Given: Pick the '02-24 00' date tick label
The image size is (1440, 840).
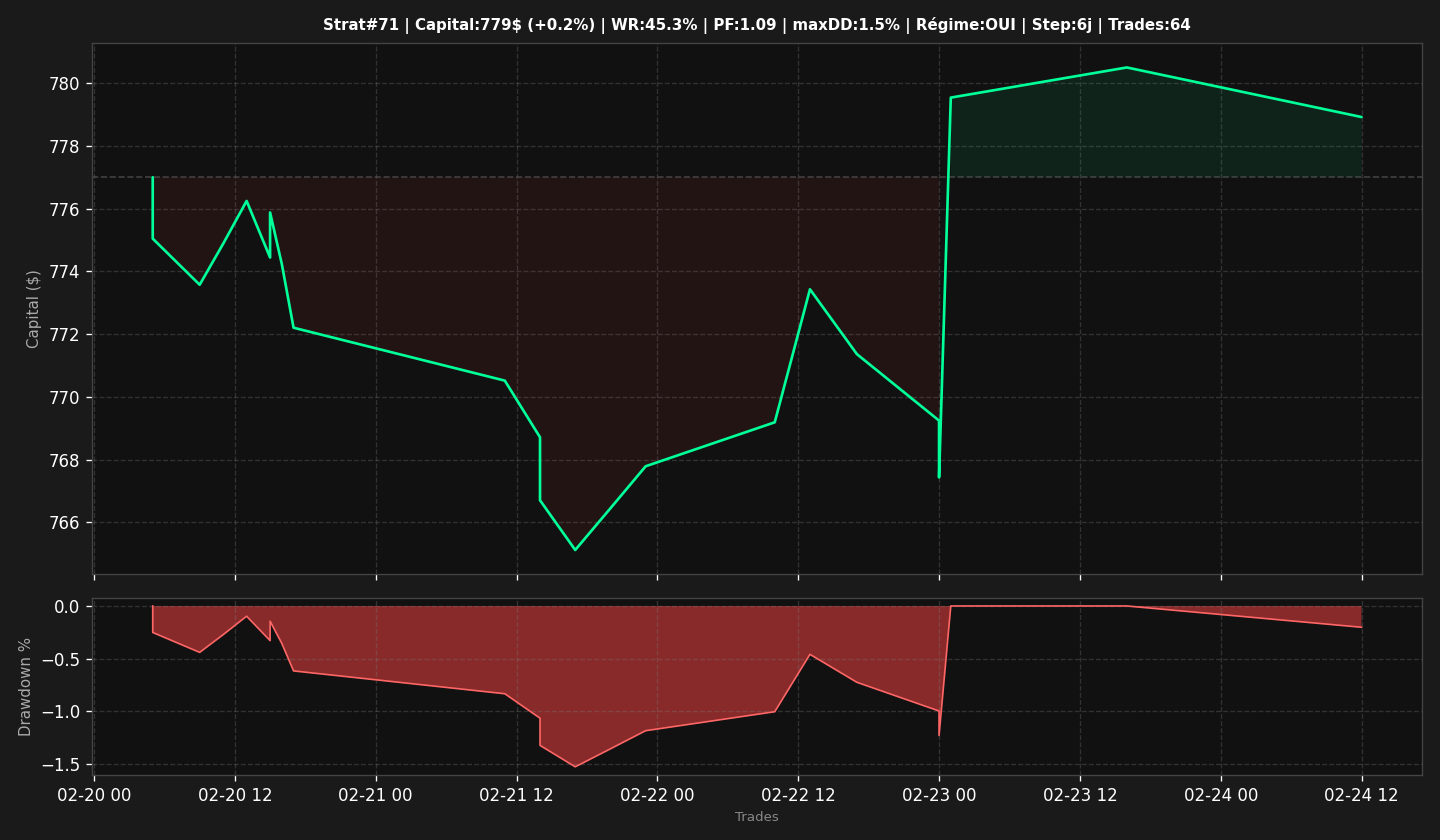Looking at the screenshot, I should tap(1221, 795).
